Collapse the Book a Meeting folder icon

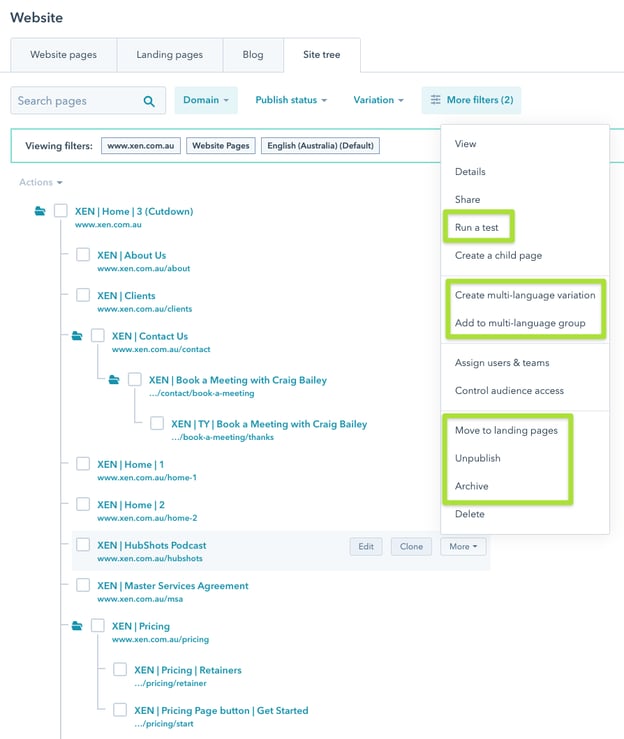coord(114,380)
